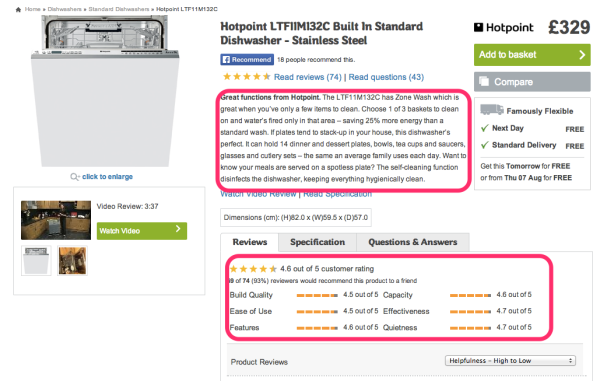Open the Questions & Answers tab
This screenshot has height=381, width=600.
point(412,242)
